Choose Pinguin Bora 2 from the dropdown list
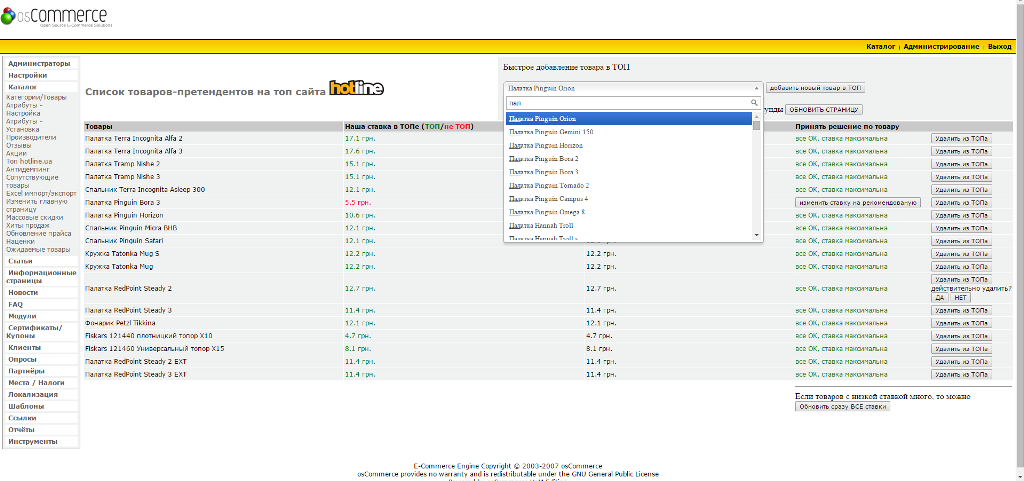Viewport: 1024px width, 481px height. [x=629, y=159]
